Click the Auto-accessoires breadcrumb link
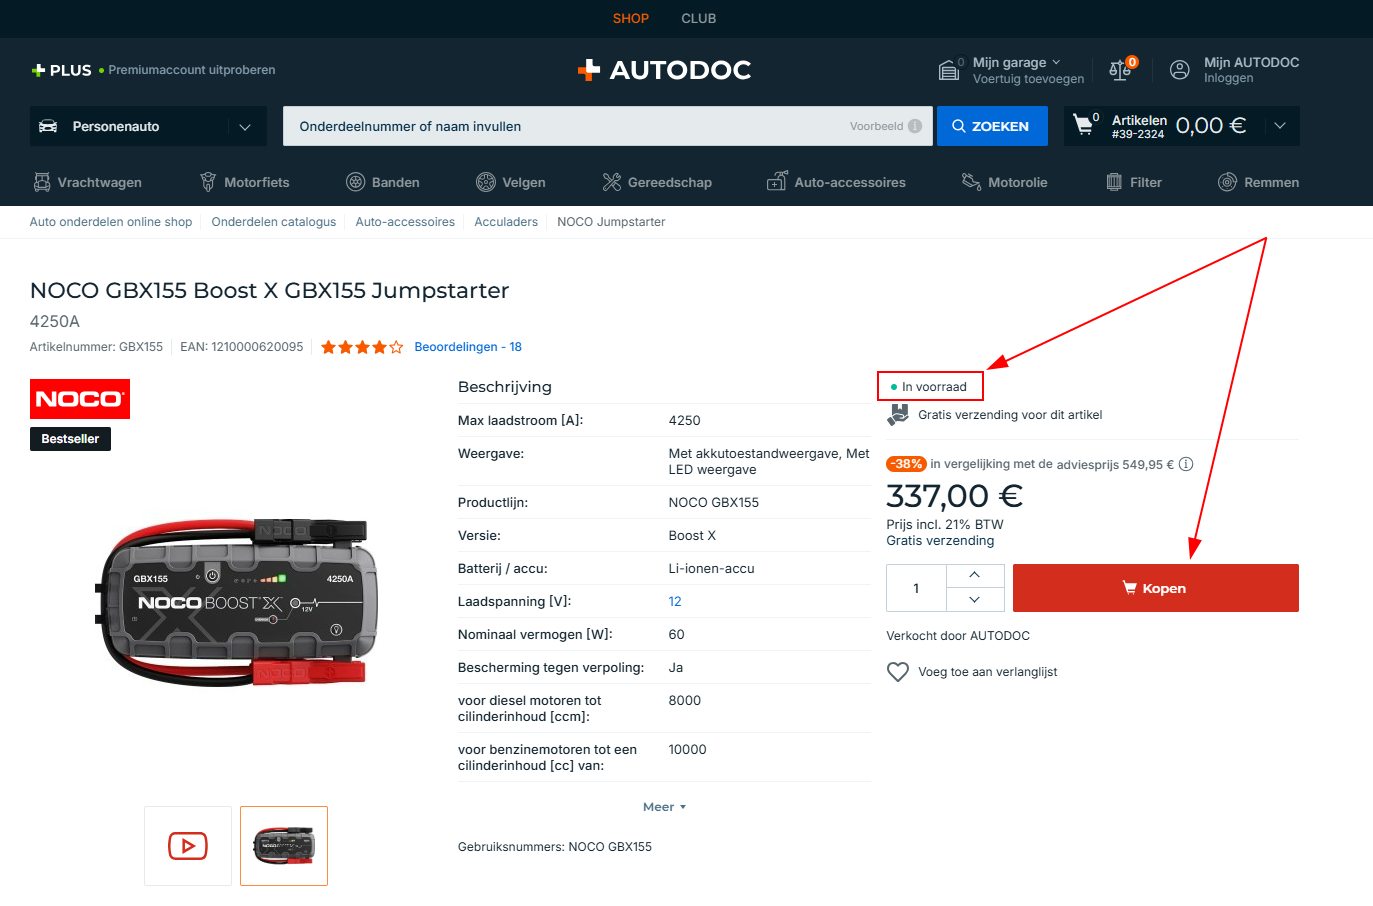 (405, 222)
